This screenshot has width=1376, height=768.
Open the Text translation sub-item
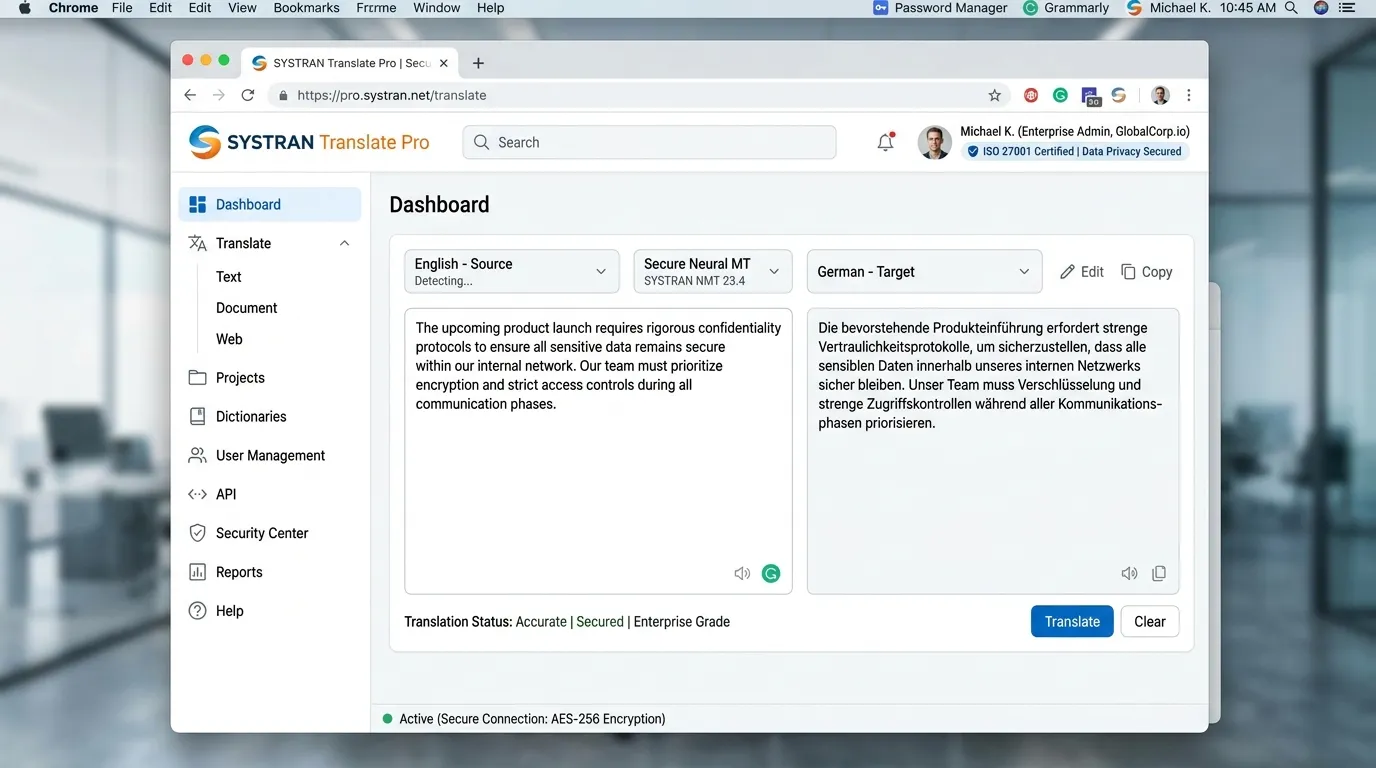229,277
